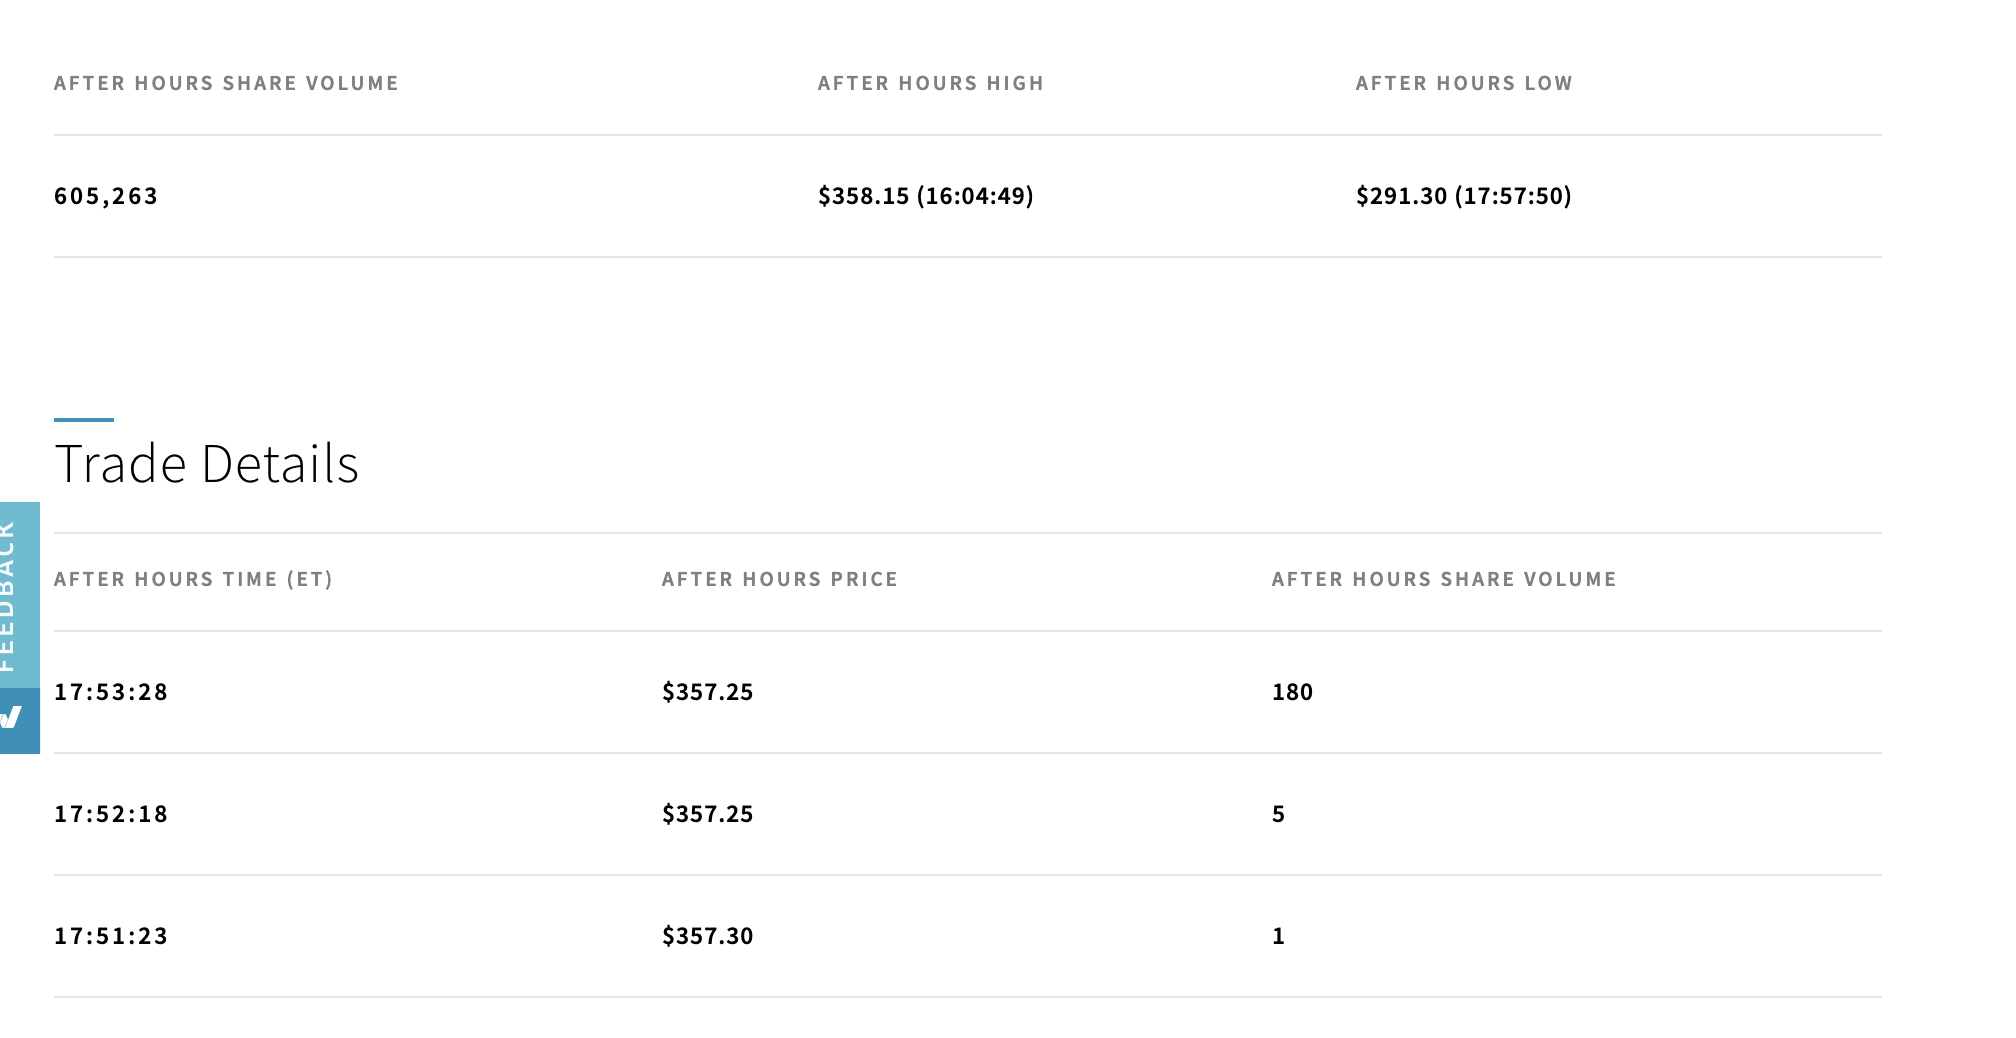Click the After Hours Price column header
This screenshot has height=1038, width=2016.
780,580
